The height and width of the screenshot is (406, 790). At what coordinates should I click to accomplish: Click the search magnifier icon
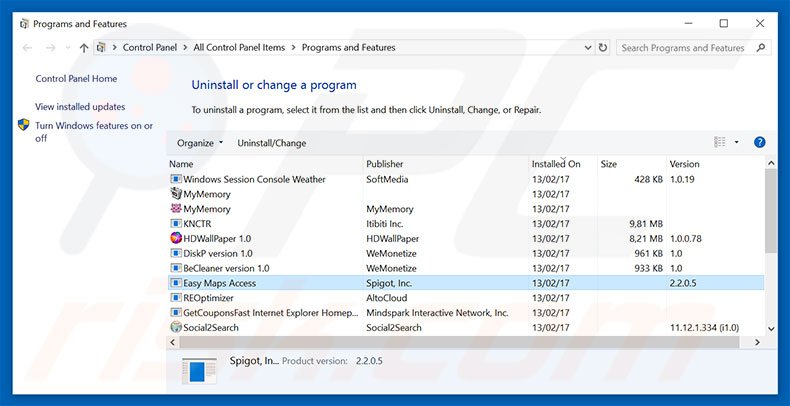tap(761, 48)
